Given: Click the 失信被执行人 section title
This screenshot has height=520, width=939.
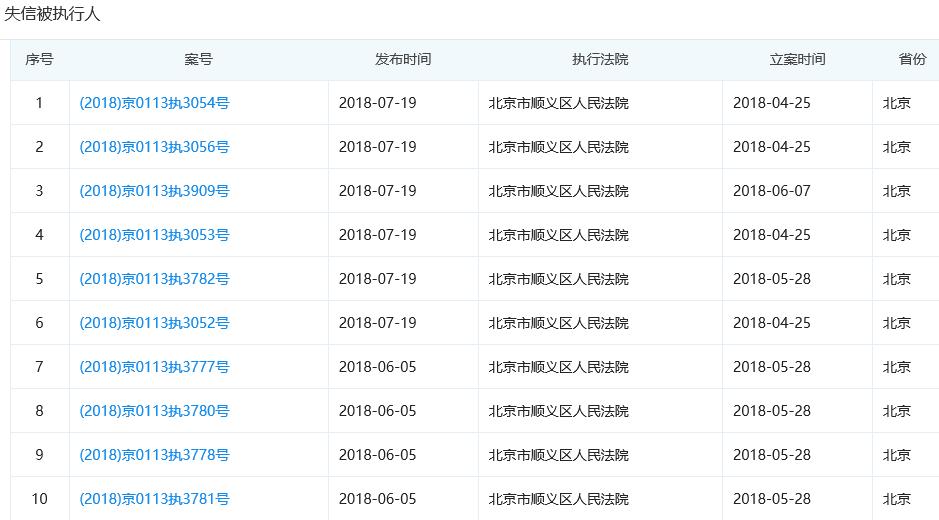Looking at the screenshot, I should [52, 14].
